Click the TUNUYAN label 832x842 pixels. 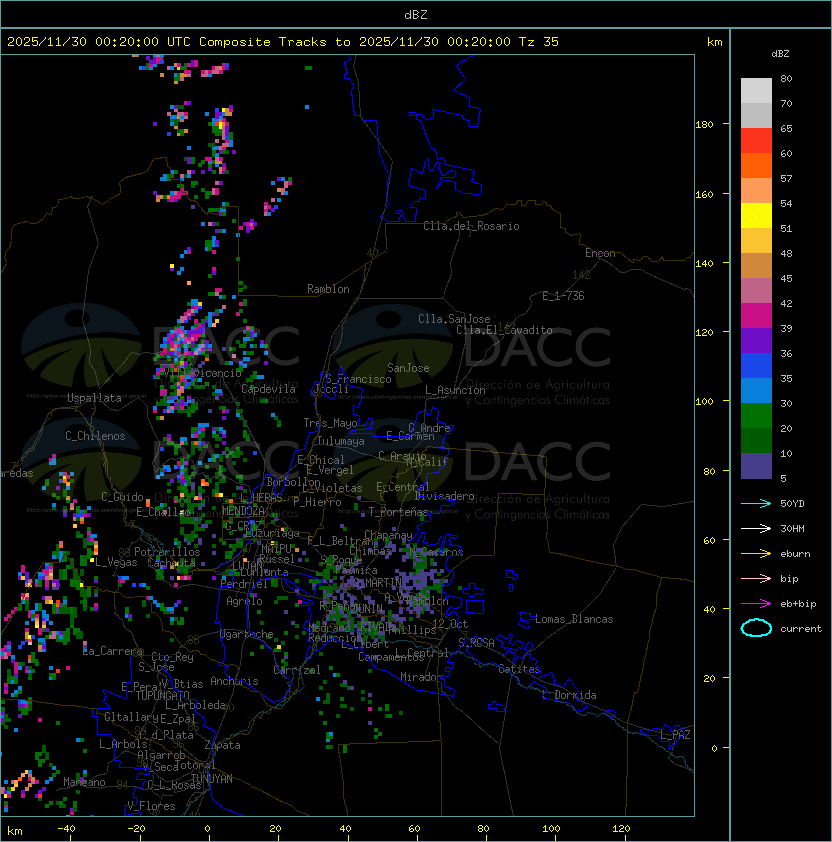point(212,779)
